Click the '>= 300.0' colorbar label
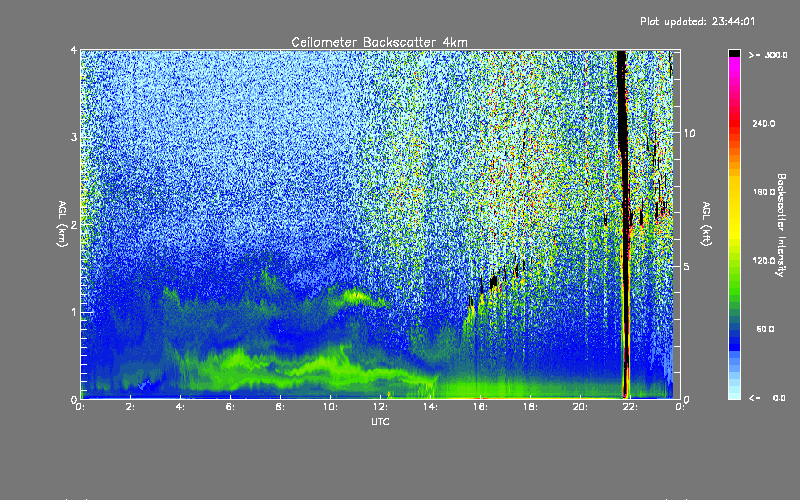The width and height of the screenshot is (800, 500). pyautogui.click(x=768, y=55)
